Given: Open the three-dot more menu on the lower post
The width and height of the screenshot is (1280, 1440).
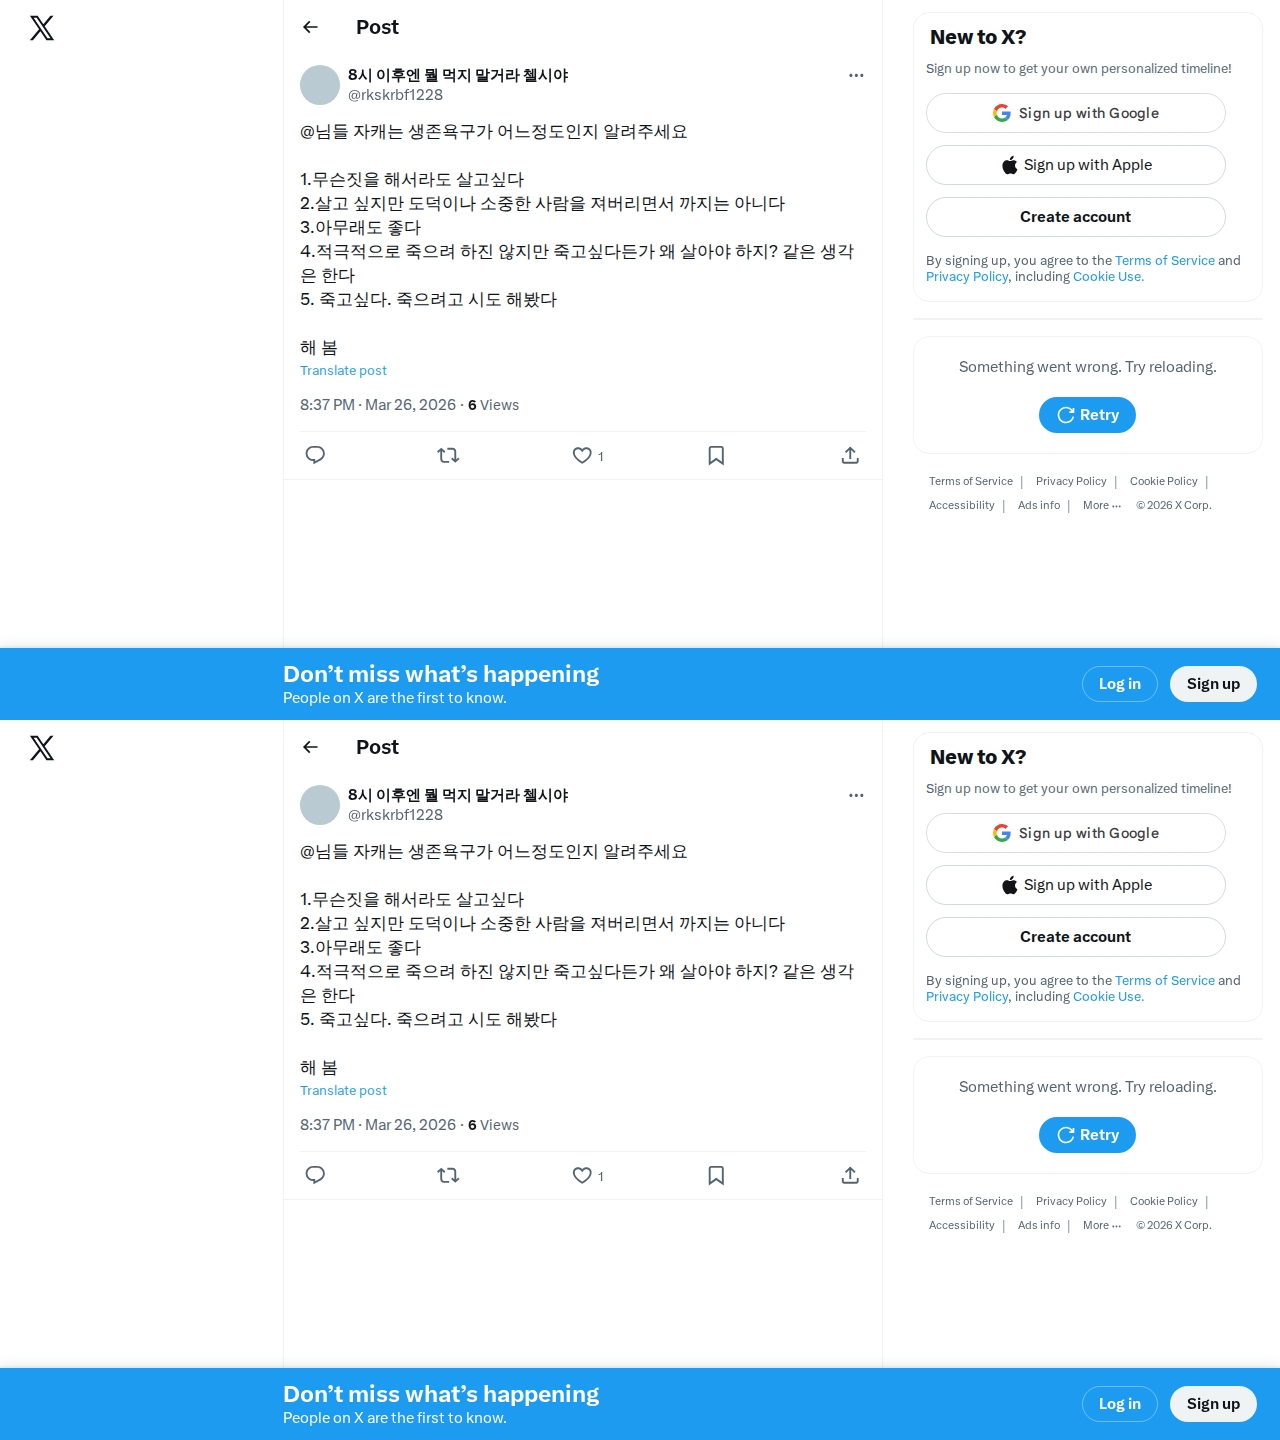Looking at the screenshot, I should (856, 795).
